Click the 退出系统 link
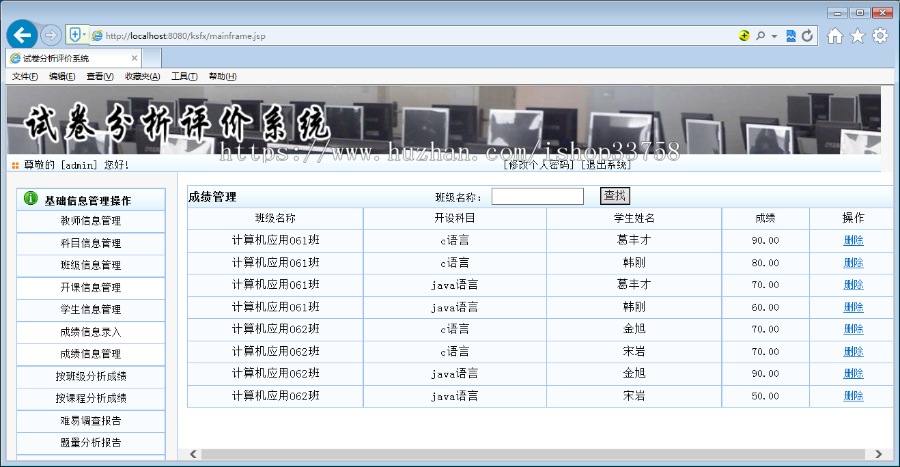The image size is (900, 467). tap(606, 165)
